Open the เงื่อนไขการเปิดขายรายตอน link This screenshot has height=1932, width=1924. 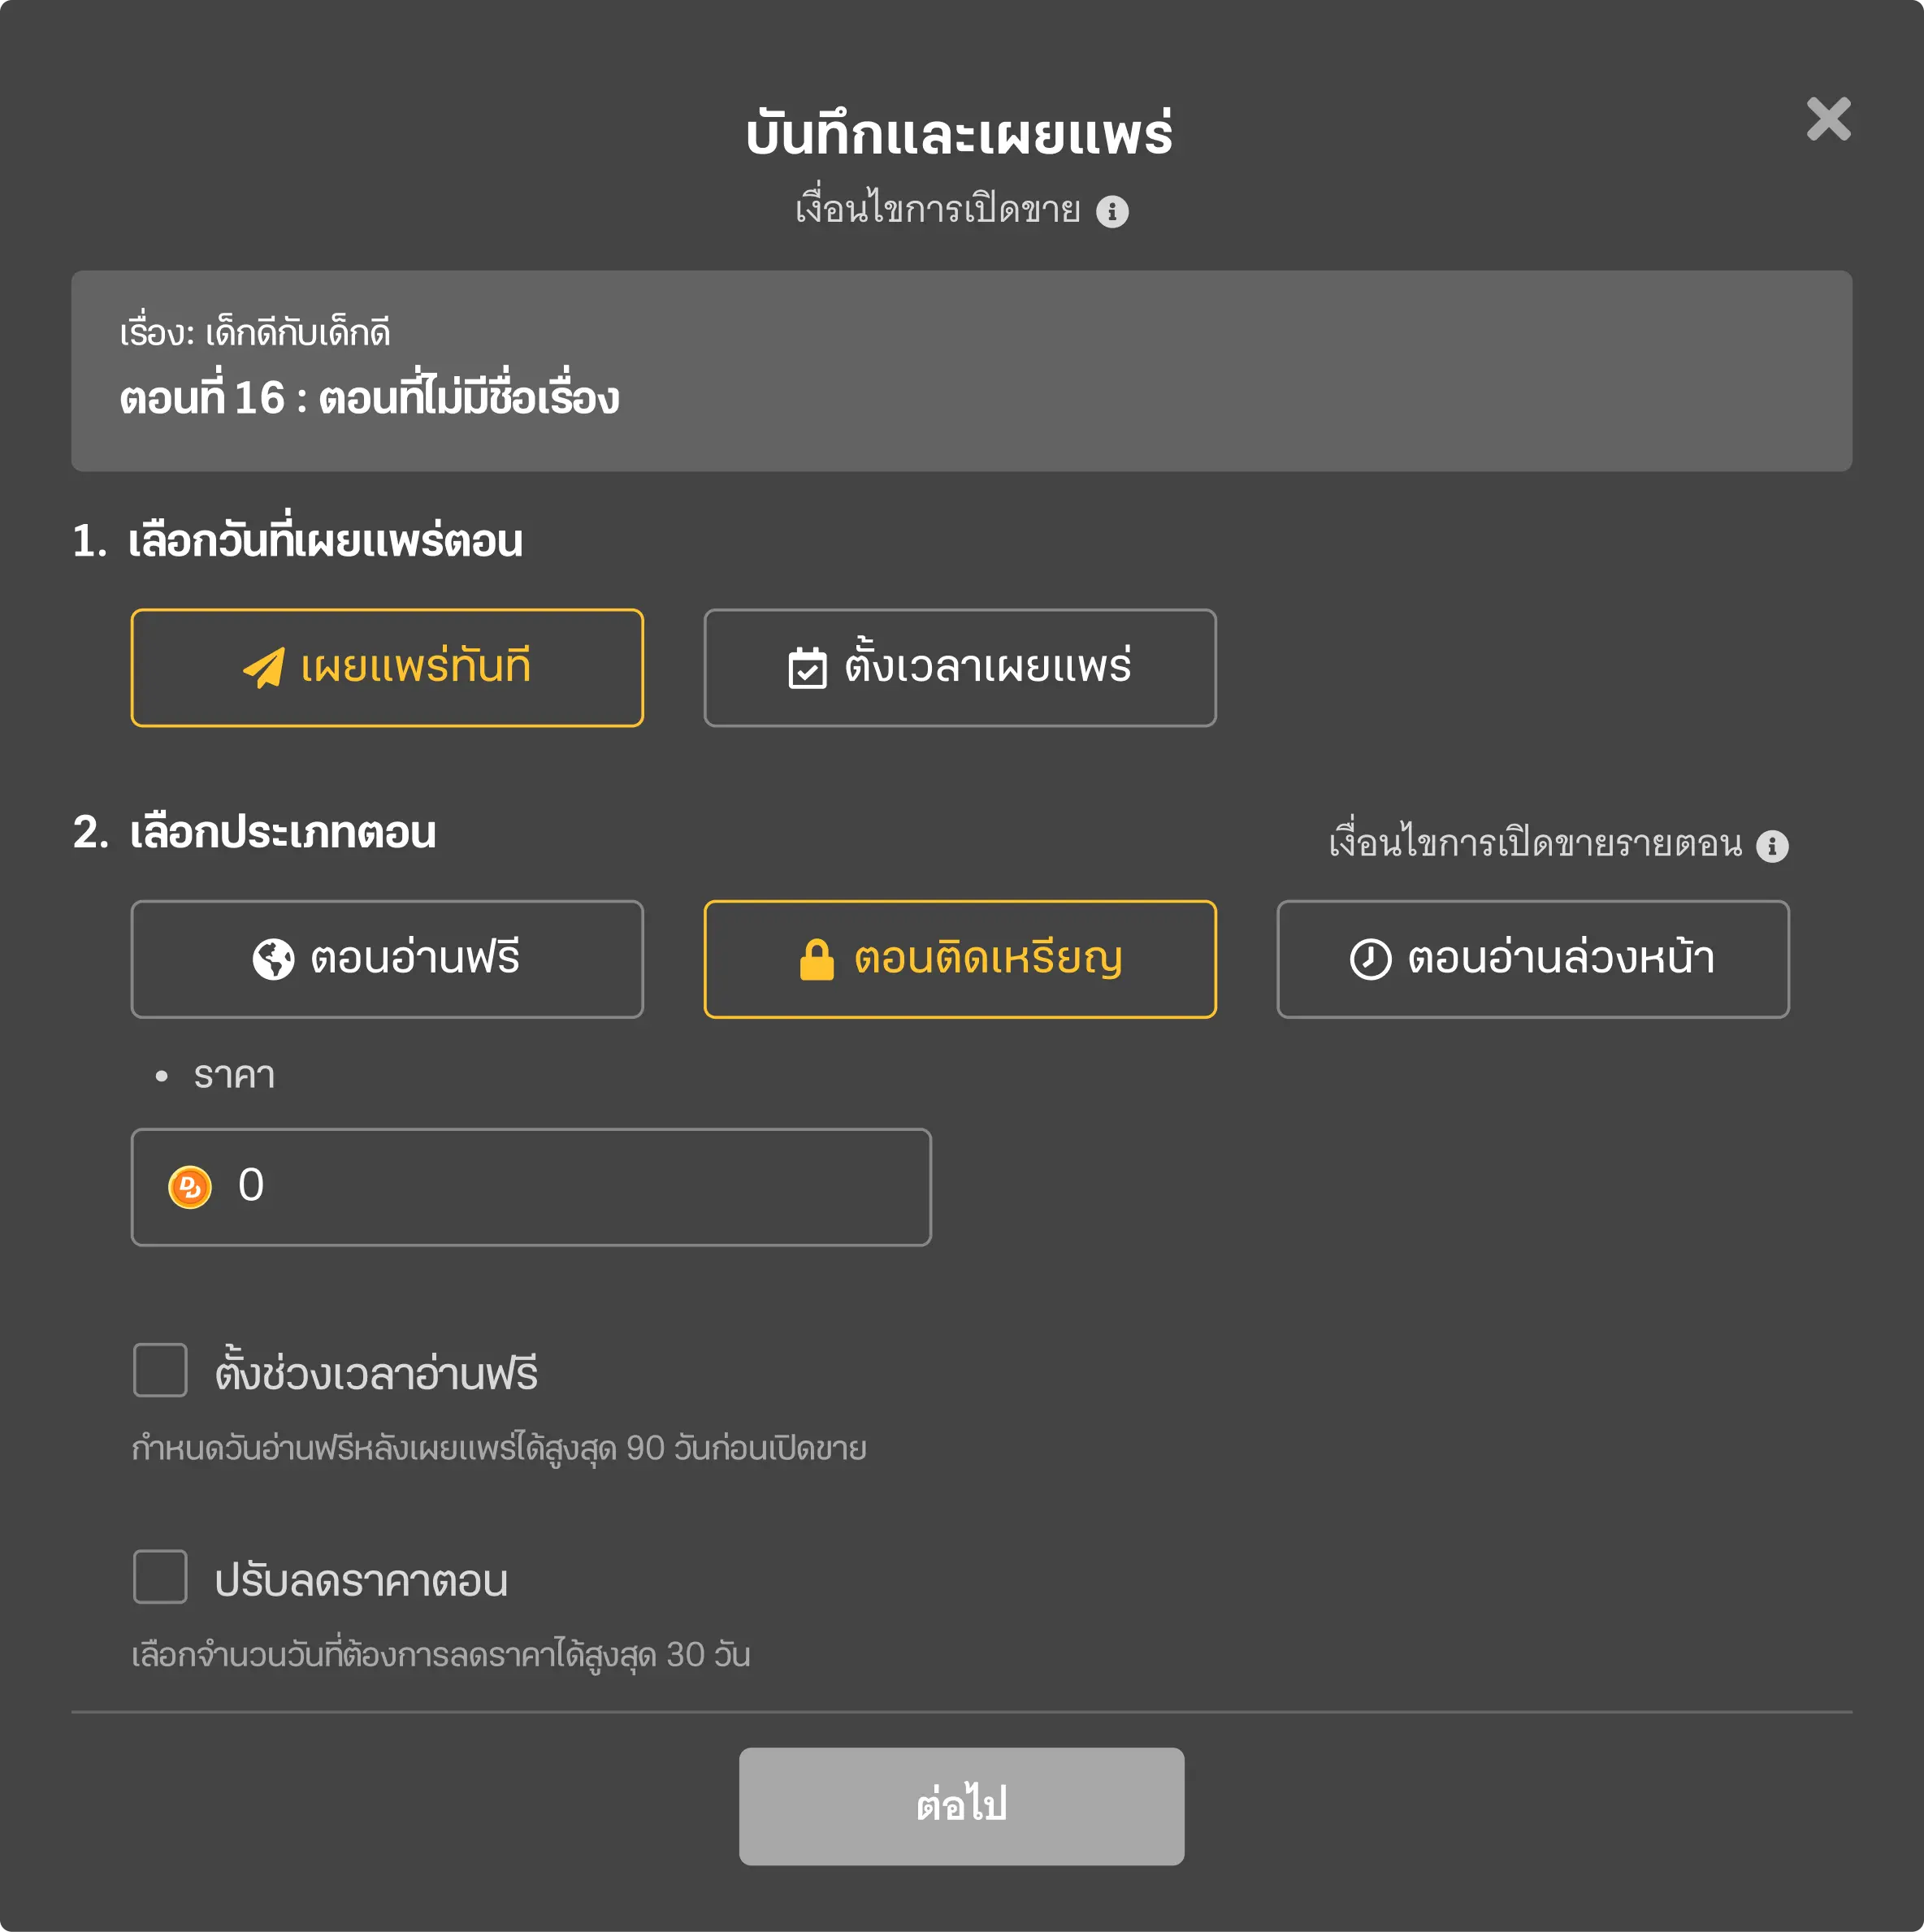[1534, 845]
